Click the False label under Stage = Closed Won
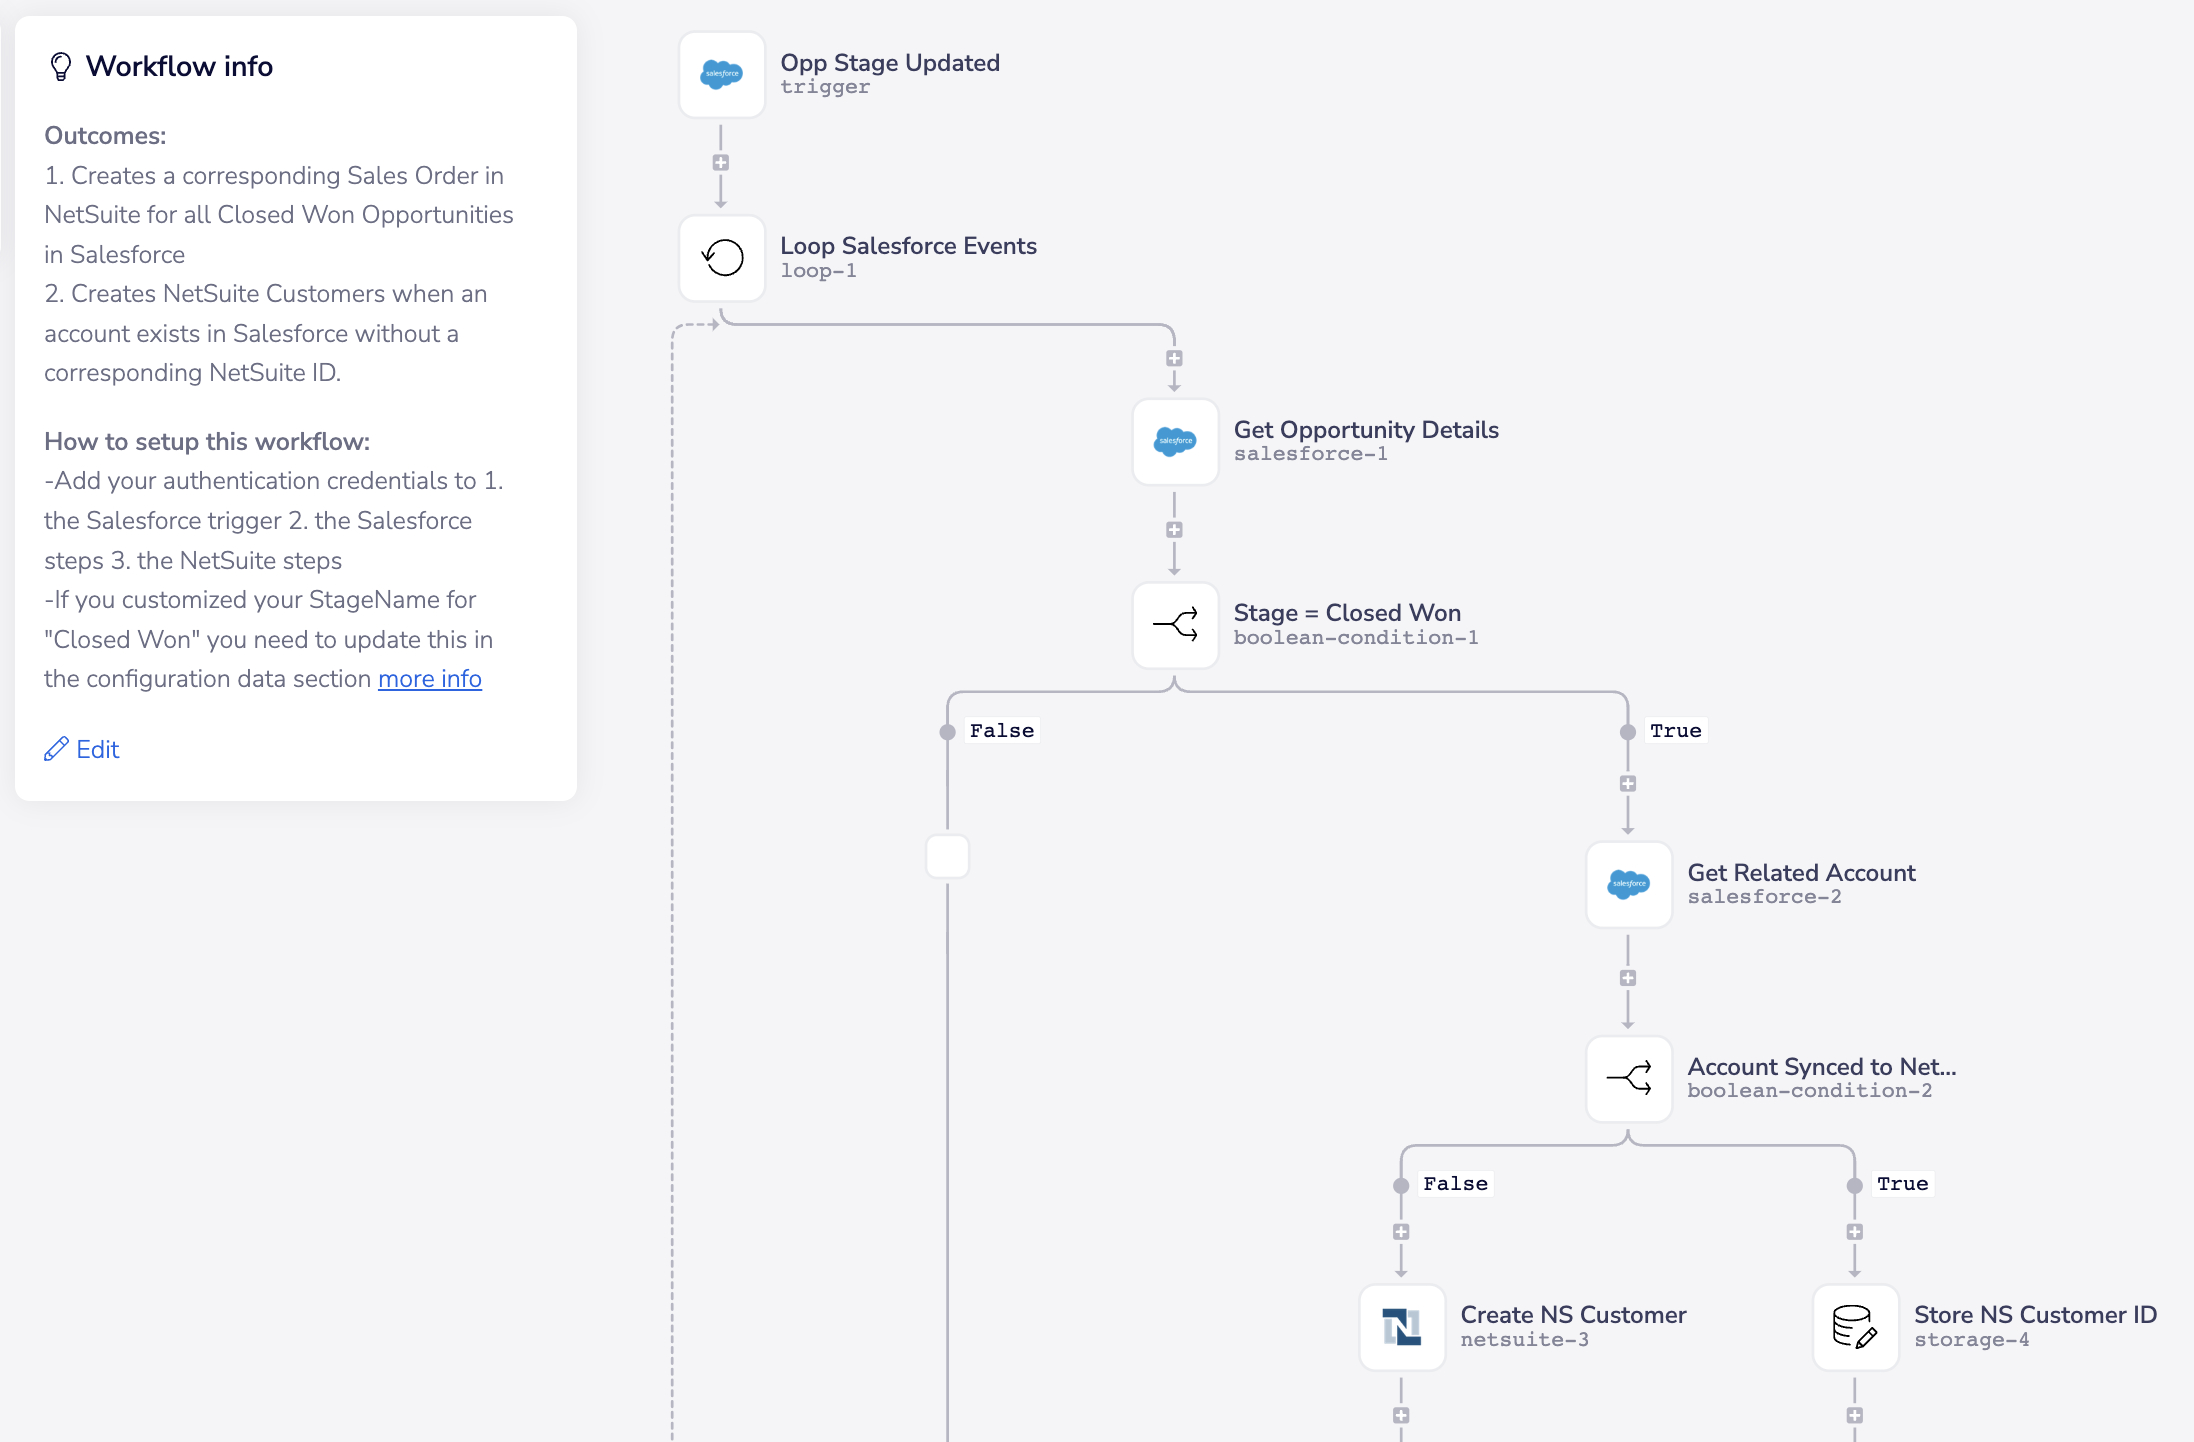This screenshot has width=2194, height=1442. 1001,731
